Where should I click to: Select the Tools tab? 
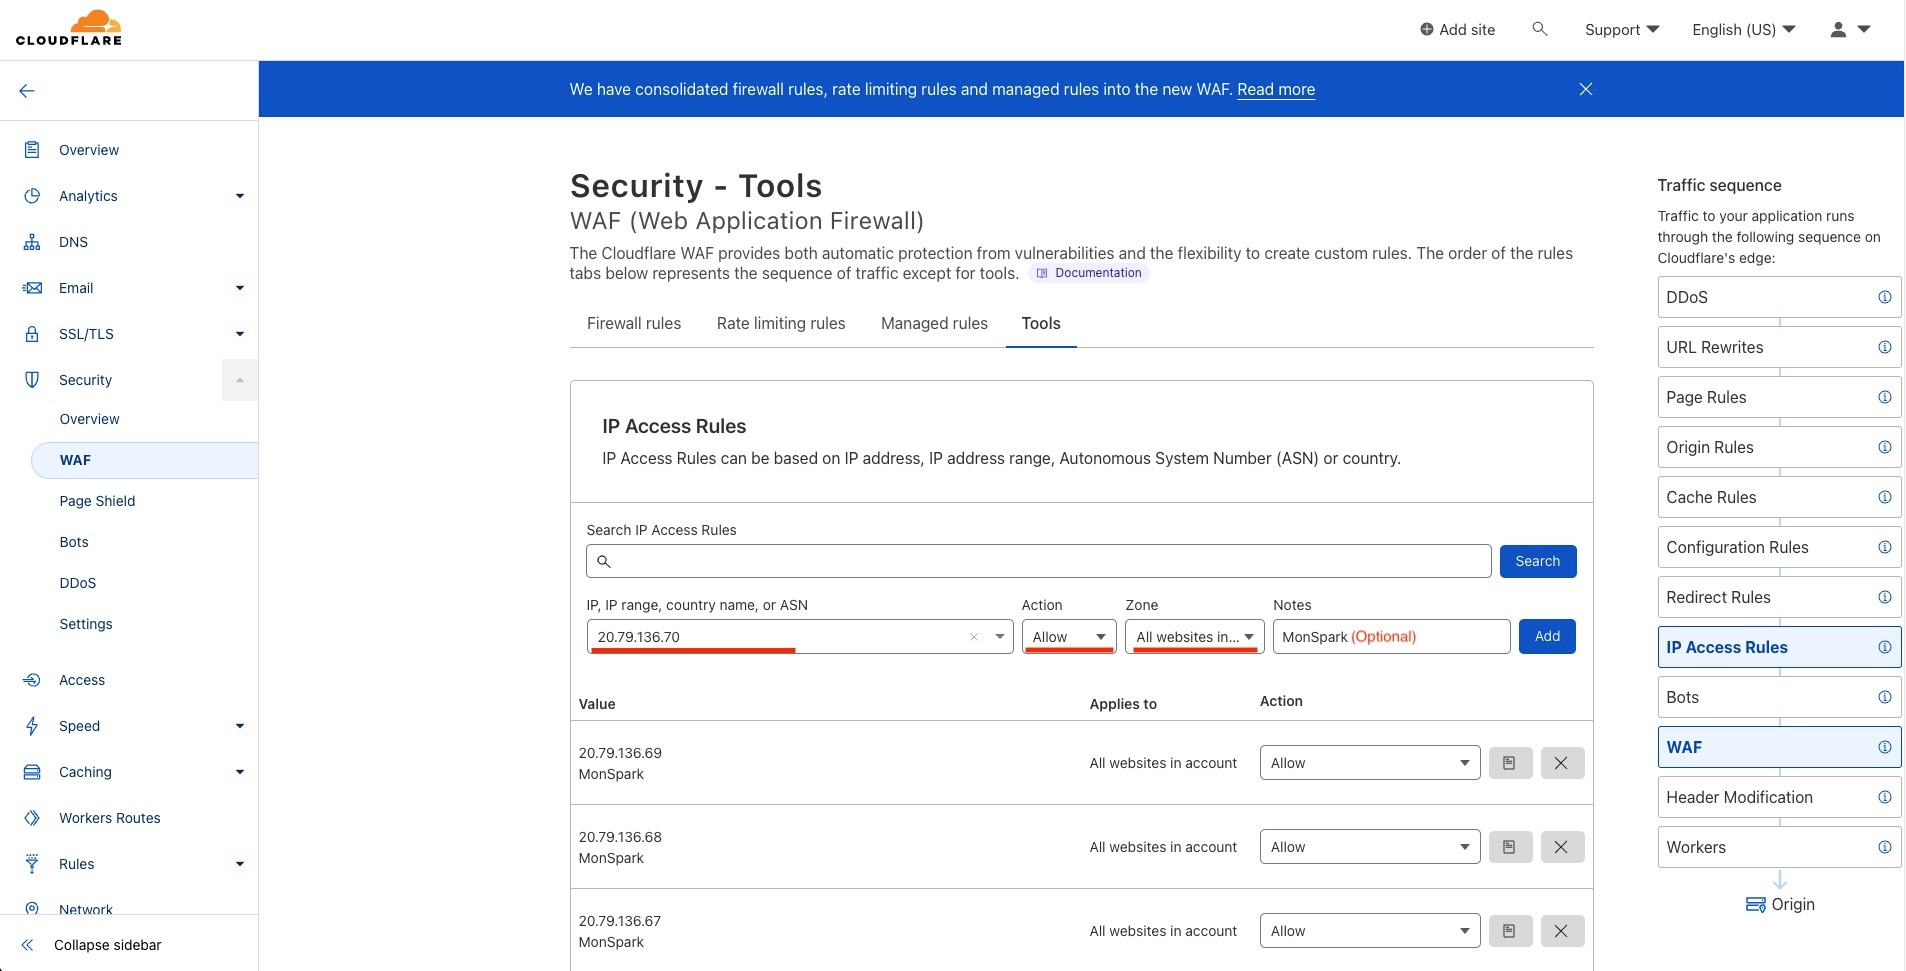click(1041, 323)
